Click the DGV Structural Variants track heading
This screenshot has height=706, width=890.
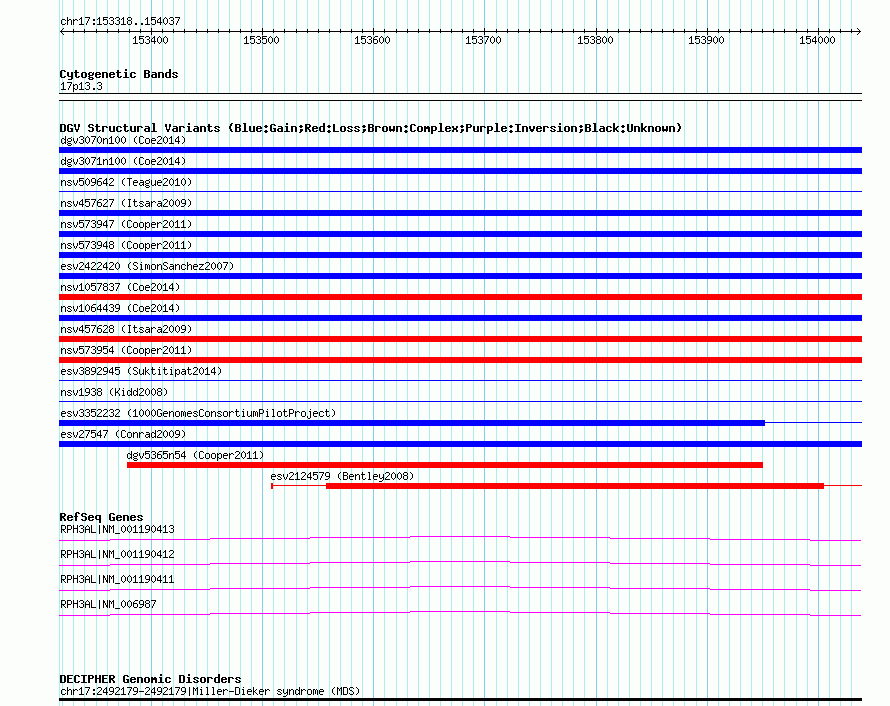coord(371,128)
